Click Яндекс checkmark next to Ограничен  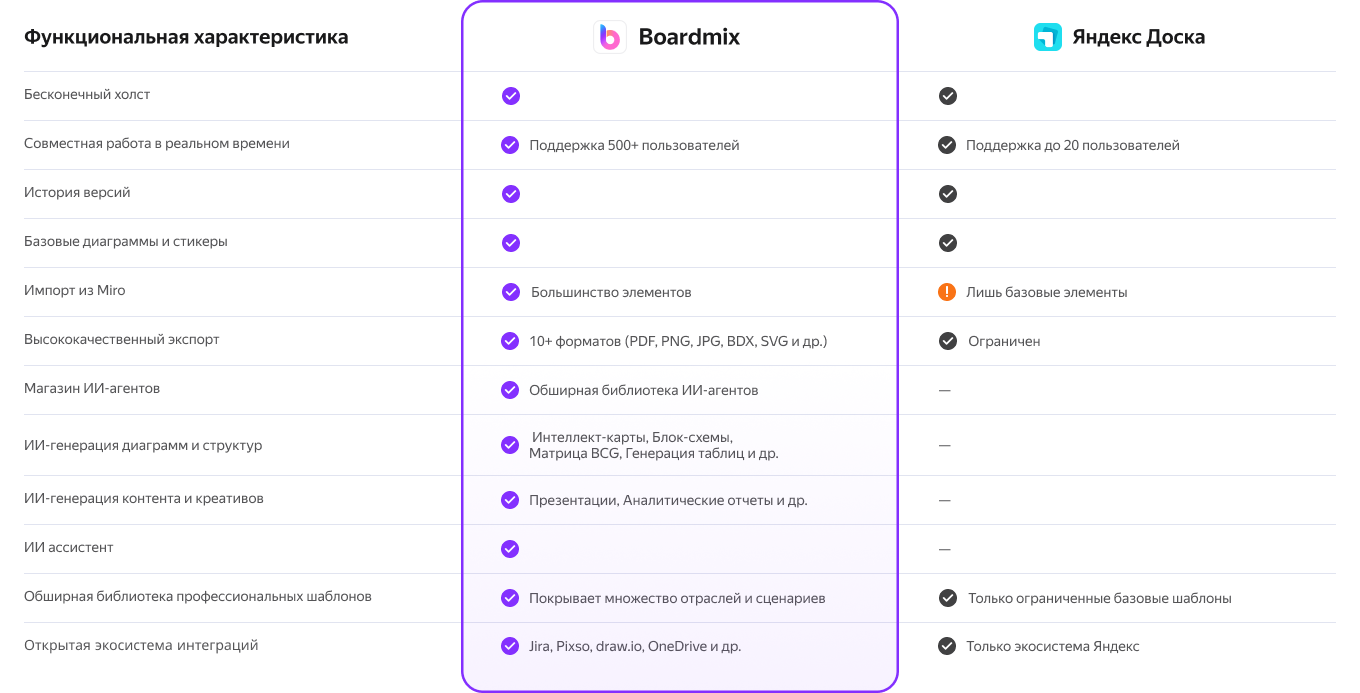pos(947,341)
